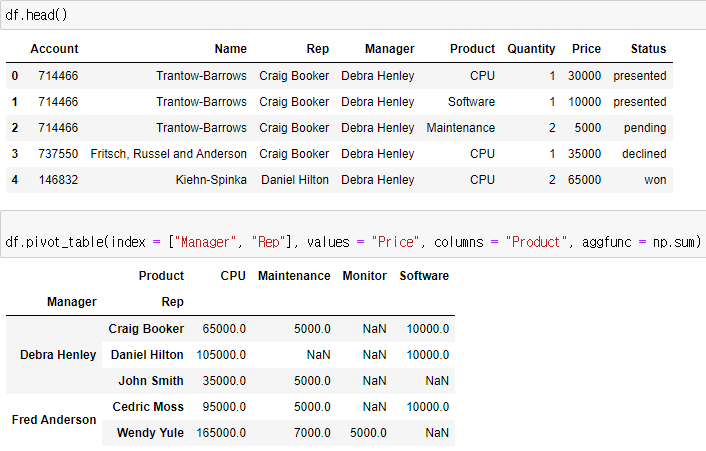Click the Daniel Hilton pivot row label
The image size is (706, 451).
click(x=147, y=355)
